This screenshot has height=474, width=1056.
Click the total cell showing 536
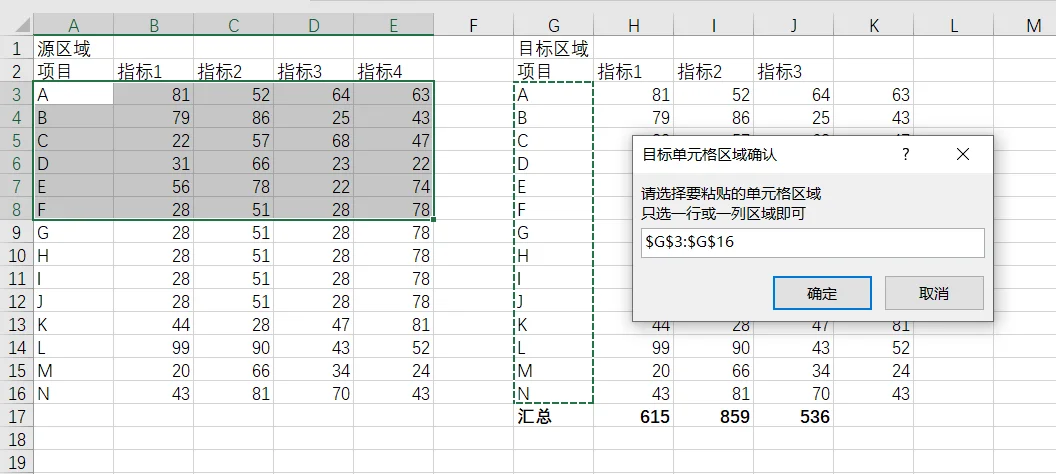click(794, 416)
